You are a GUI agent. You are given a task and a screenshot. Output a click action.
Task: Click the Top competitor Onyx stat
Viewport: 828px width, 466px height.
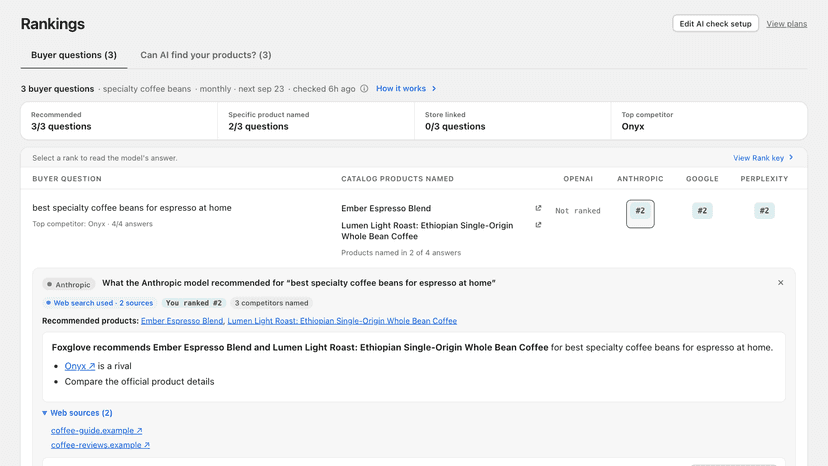click(x=709, y=121)
